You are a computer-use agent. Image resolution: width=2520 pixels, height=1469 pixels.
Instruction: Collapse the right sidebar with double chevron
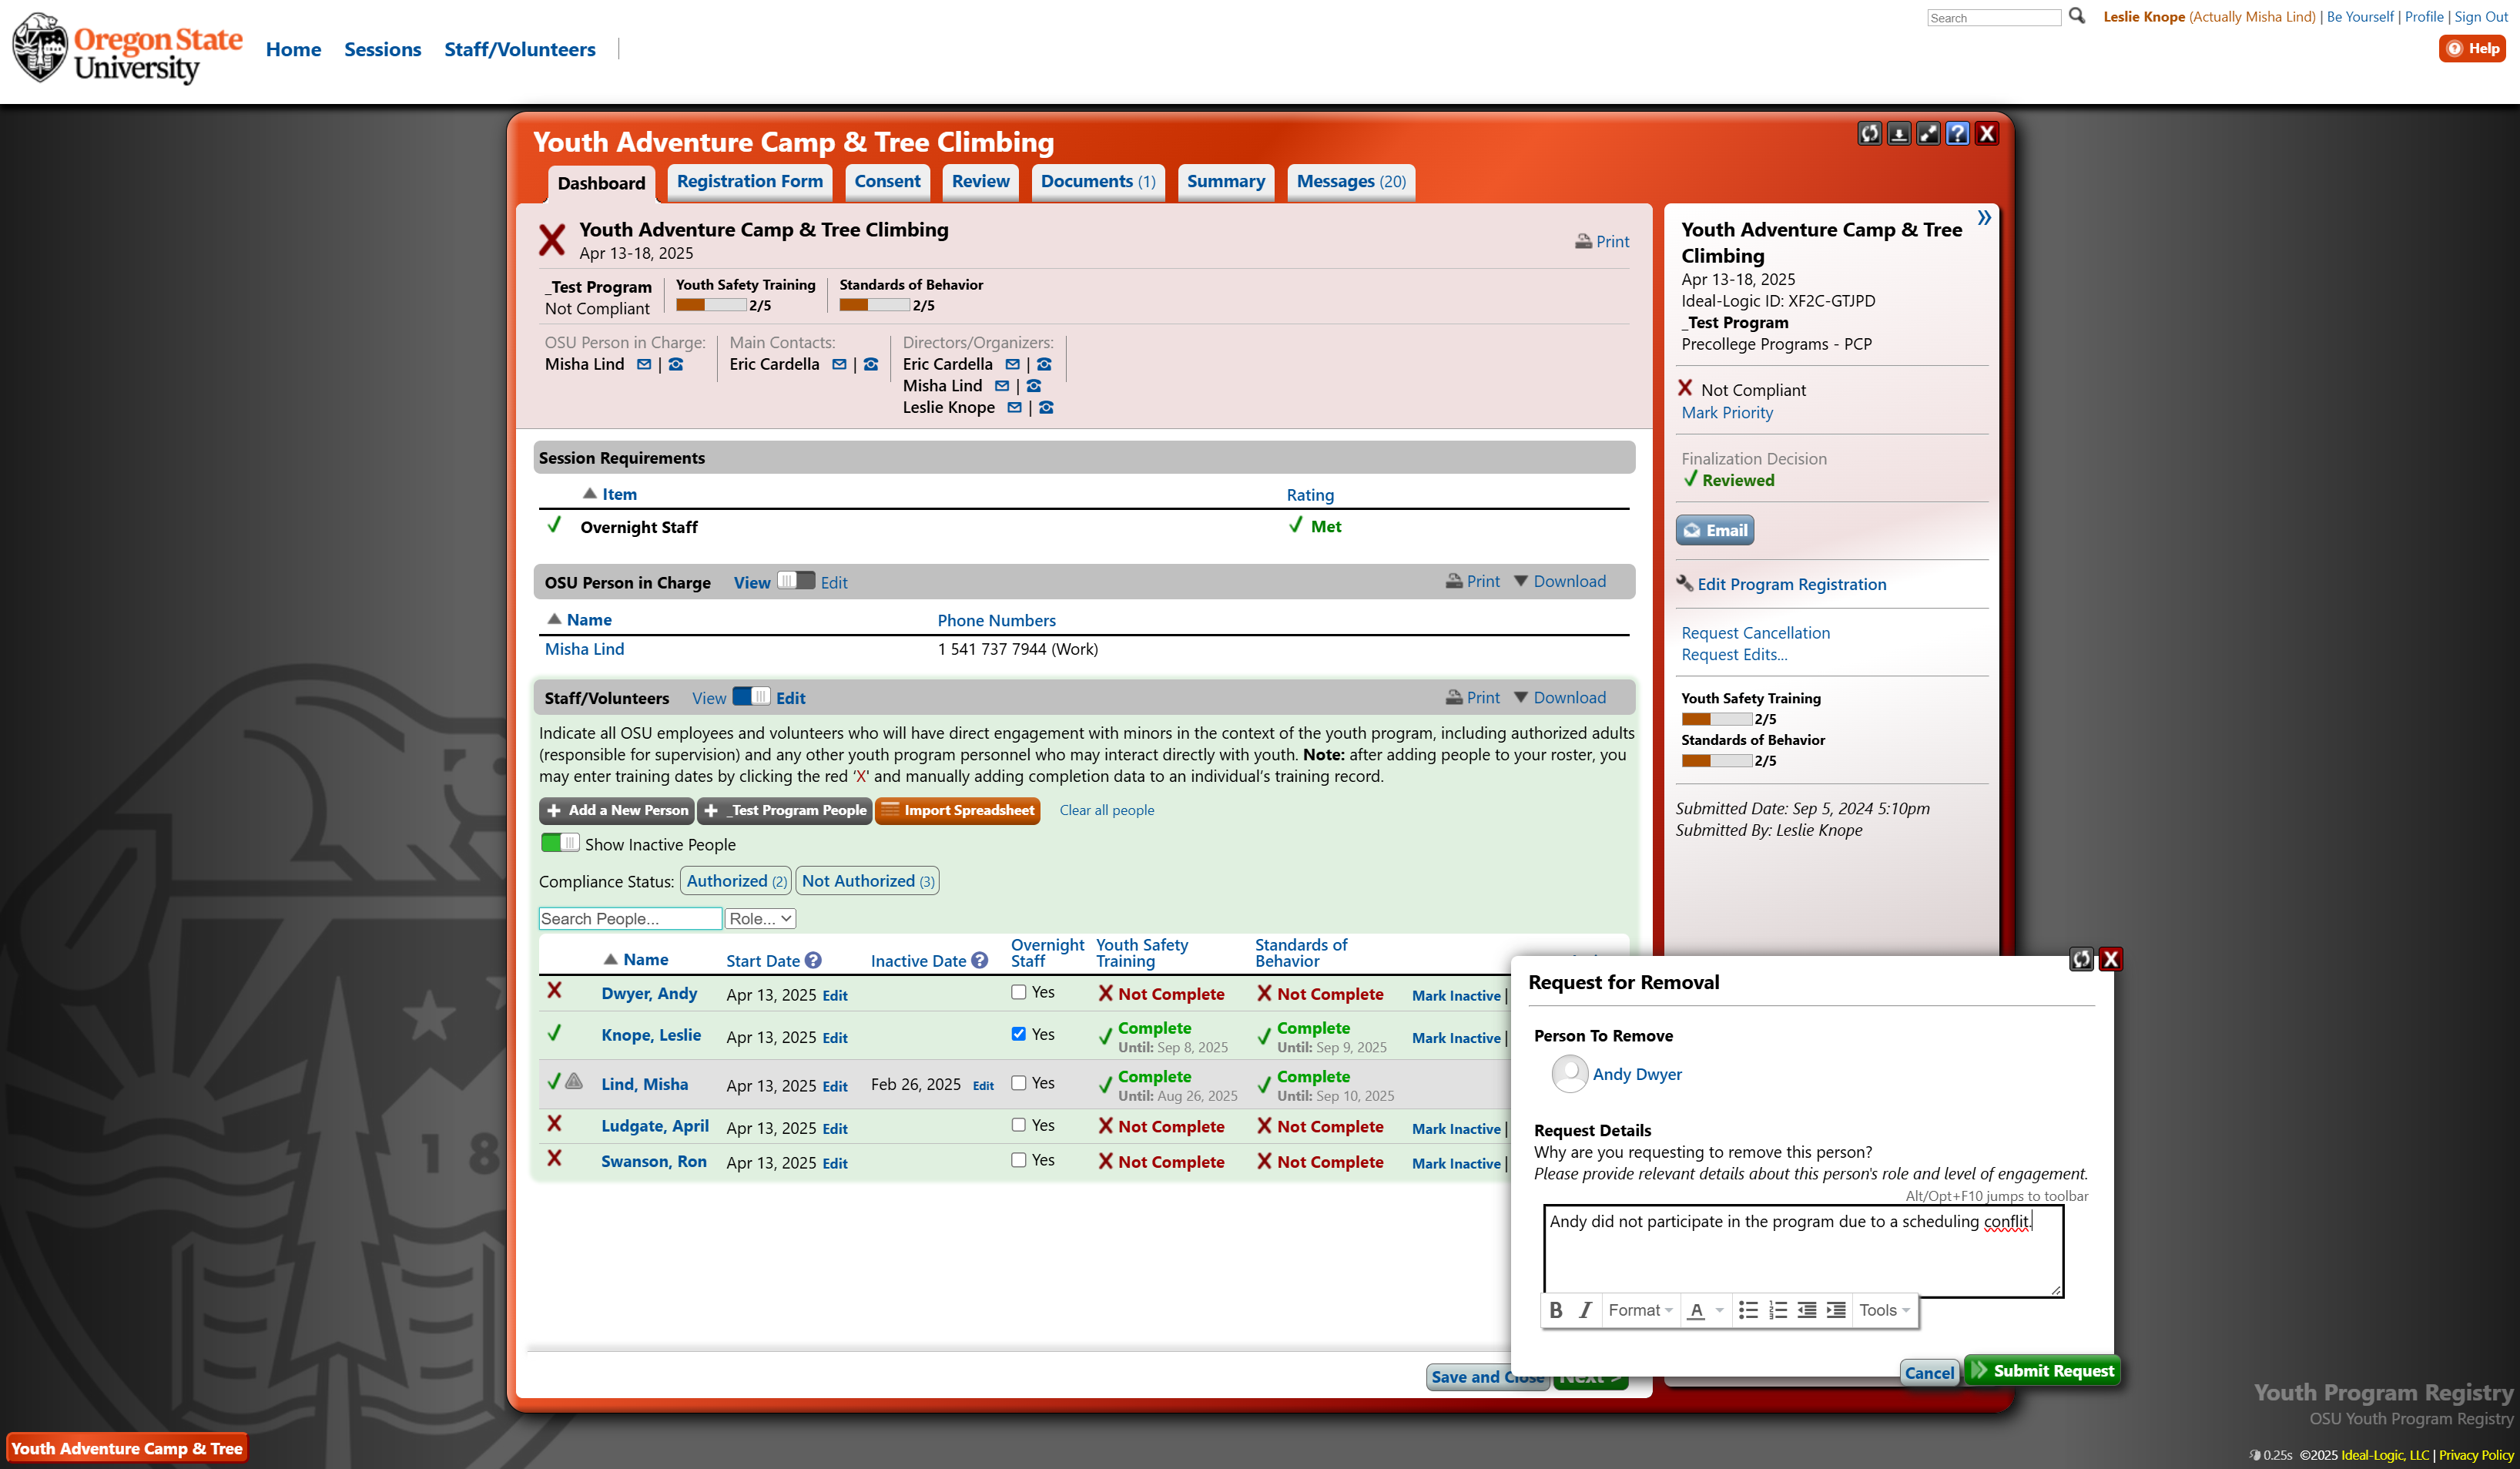pos(1984,218)
